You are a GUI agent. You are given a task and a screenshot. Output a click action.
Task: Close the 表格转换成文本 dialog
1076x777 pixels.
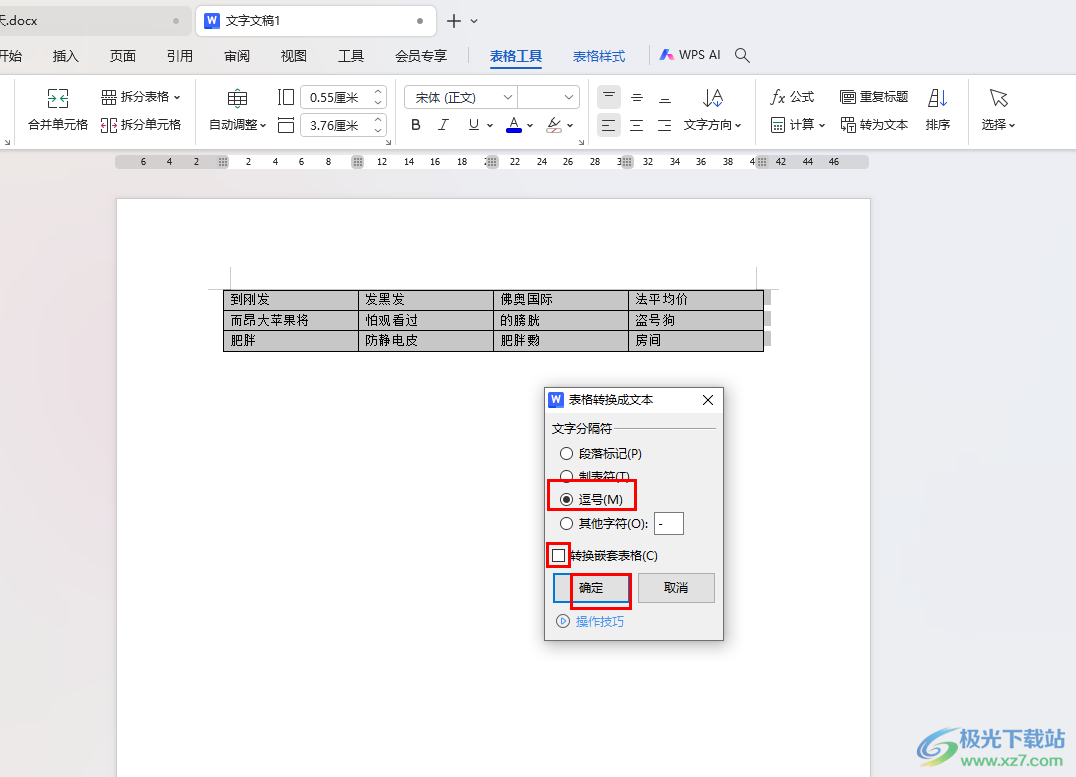click(708, 400)
